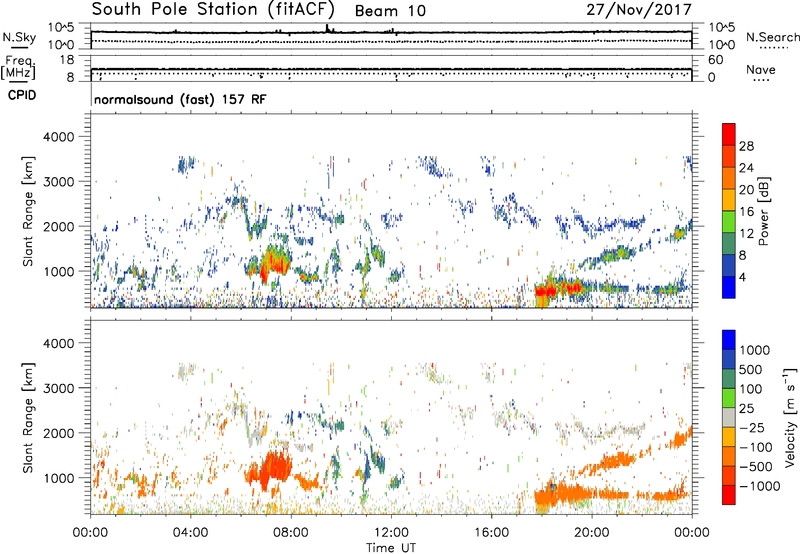Click '2000' tick on velocity panel axis
Viewport: 800px width, 554px height.
[x=59, y=433]
